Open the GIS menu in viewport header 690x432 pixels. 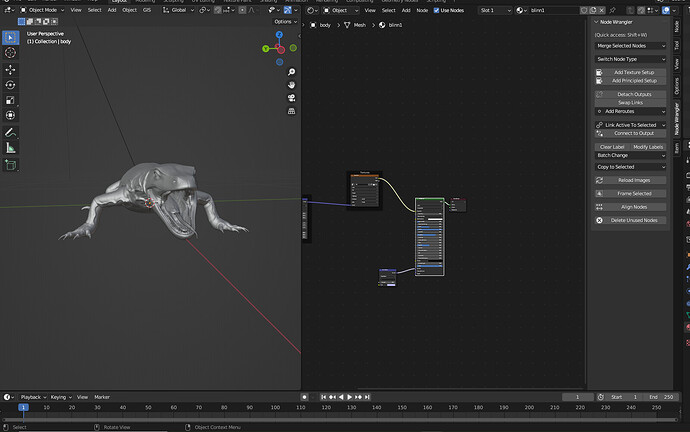click(x=147, y=10)
